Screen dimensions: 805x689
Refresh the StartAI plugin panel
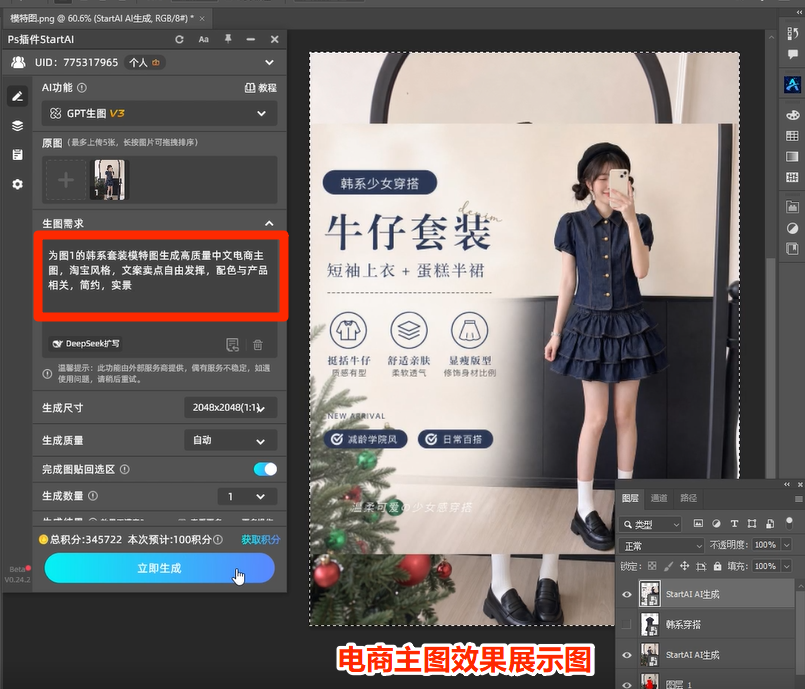(179, 40)
